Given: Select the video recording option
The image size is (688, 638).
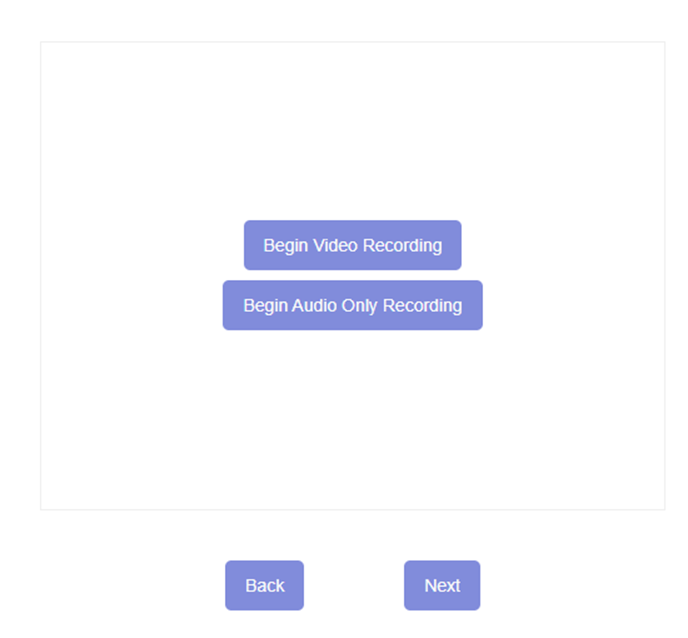Looking at the screenshot, I should (352, 245).
